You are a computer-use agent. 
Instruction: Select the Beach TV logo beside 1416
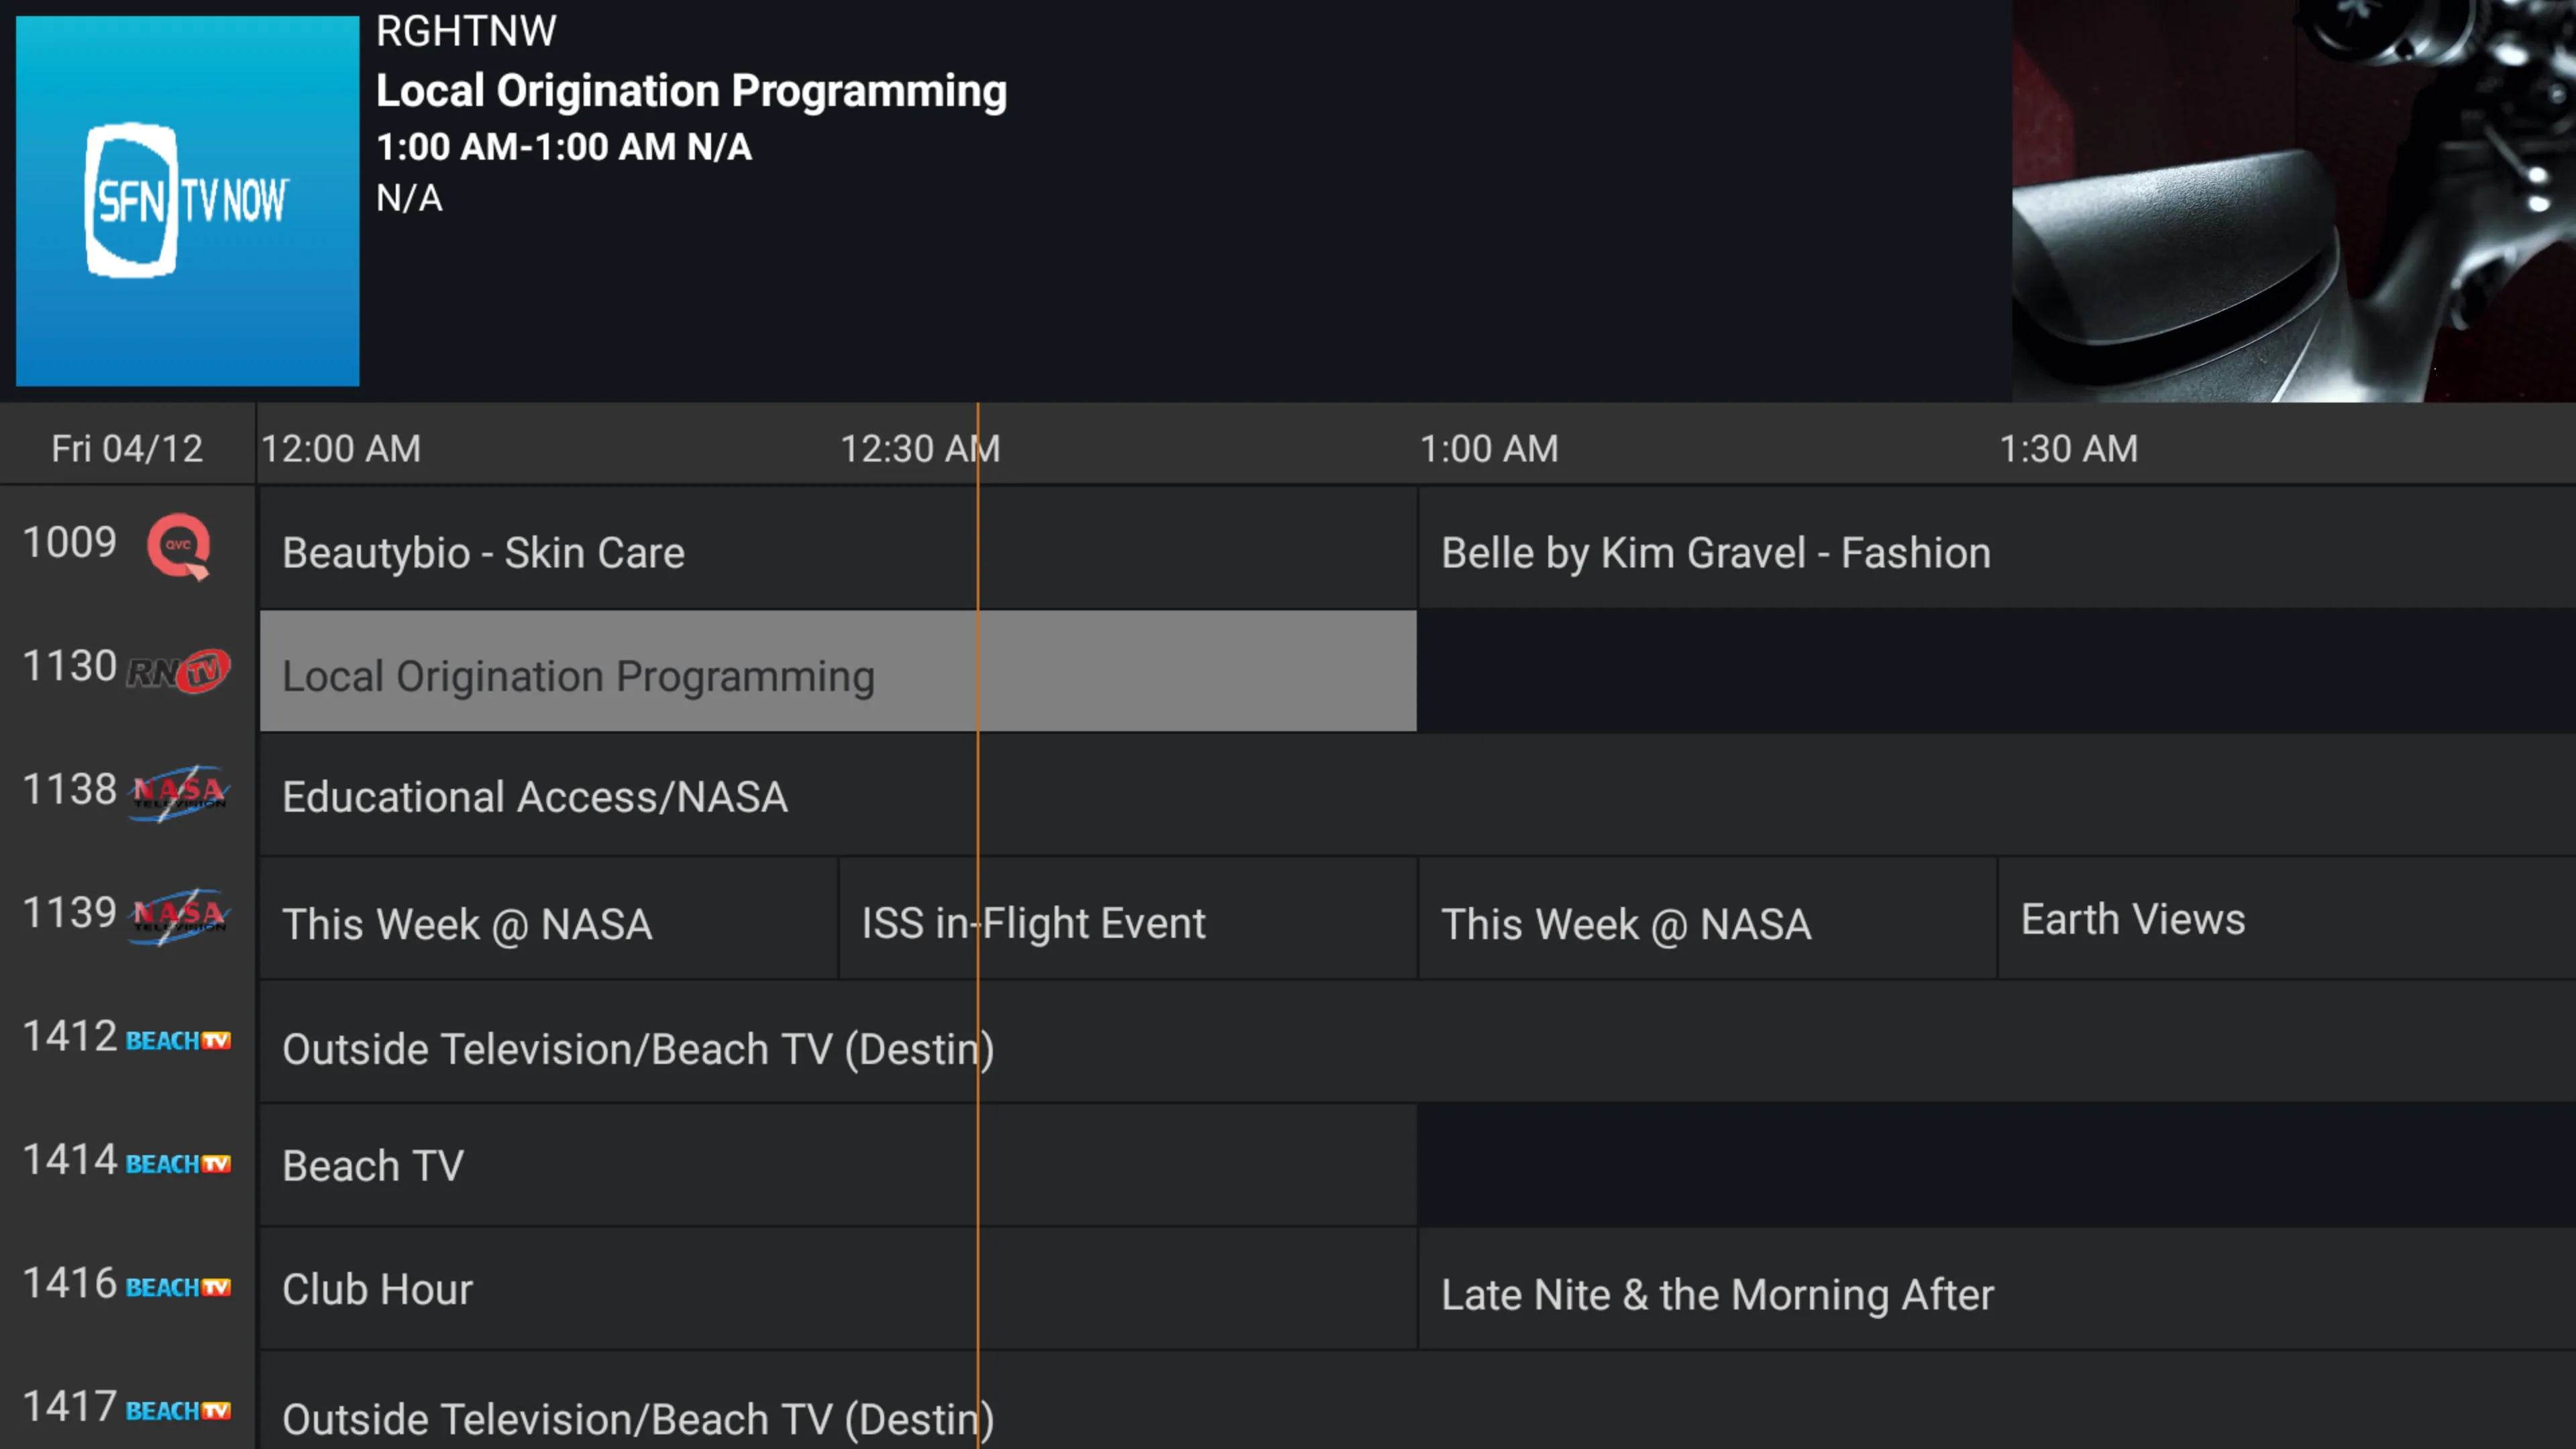[x=178, y=1287]
